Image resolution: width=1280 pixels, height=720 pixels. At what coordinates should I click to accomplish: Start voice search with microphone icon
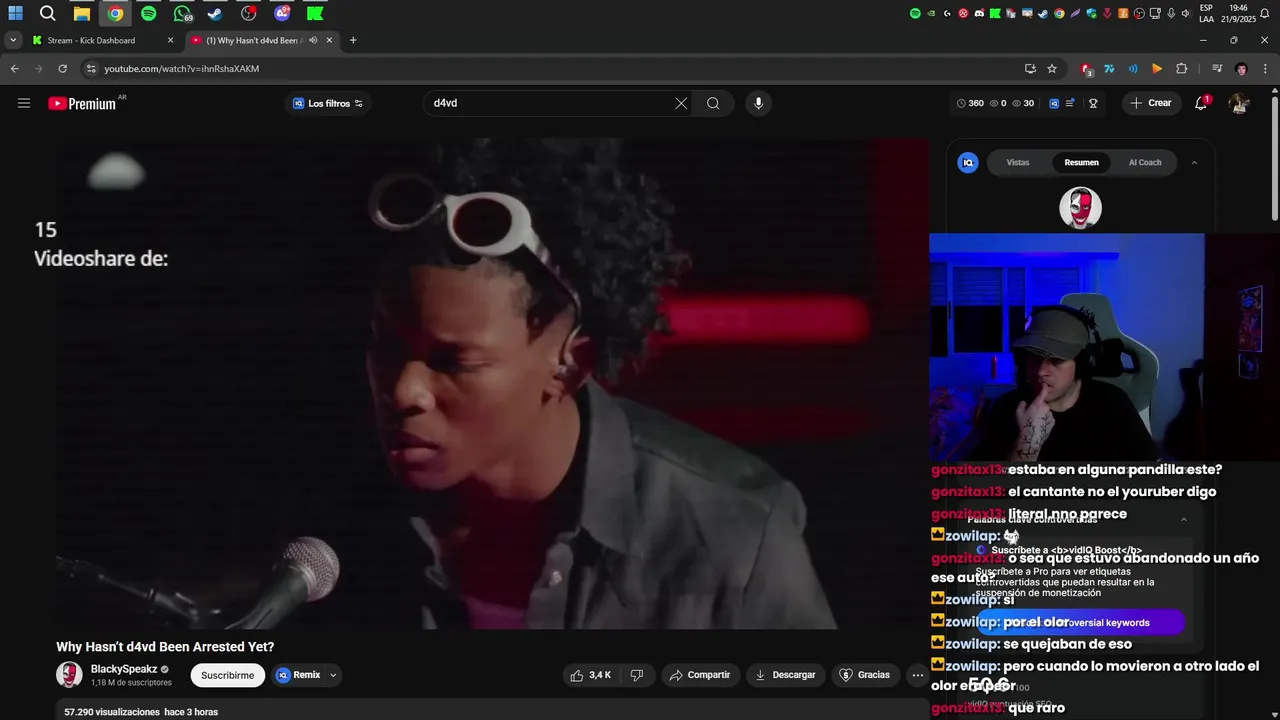[x=758, y=103]
